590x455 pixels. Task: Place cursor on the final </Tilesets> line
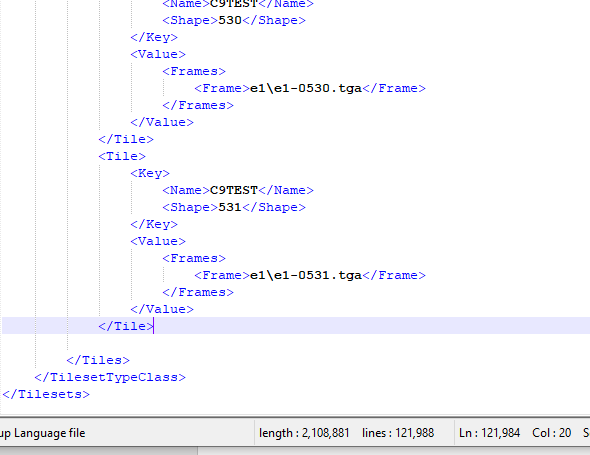(46, 394)
